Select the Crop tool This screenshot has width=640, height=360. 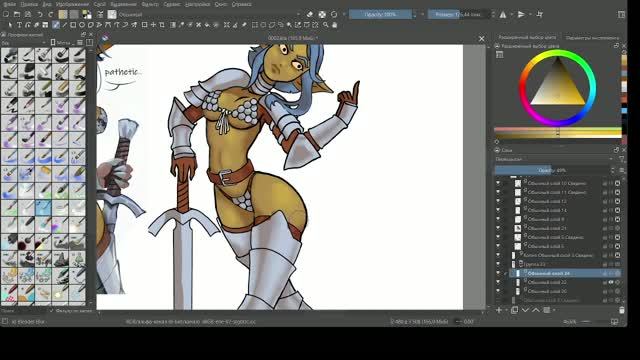pyautogui.click(x=162, y=25)
